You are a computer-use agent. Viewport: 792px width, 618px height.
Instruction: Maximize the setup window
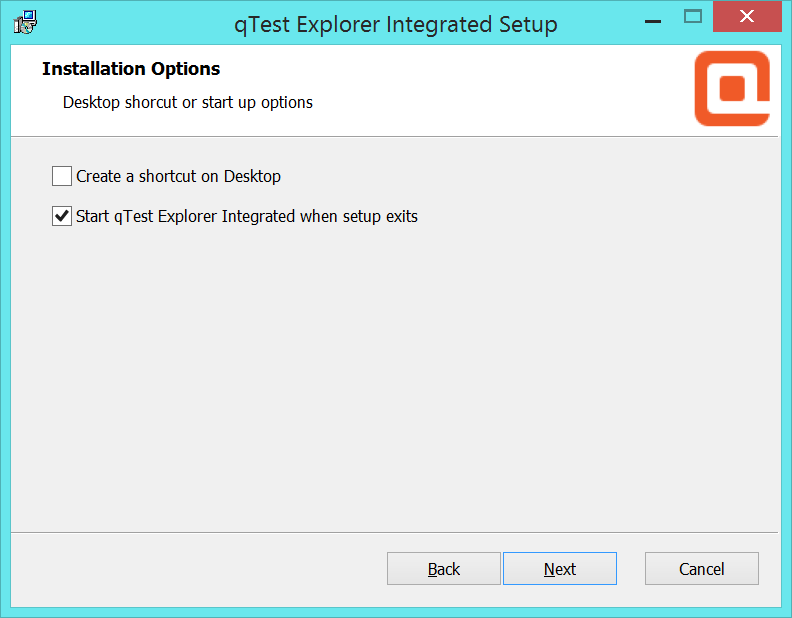(x=692, y=17)
